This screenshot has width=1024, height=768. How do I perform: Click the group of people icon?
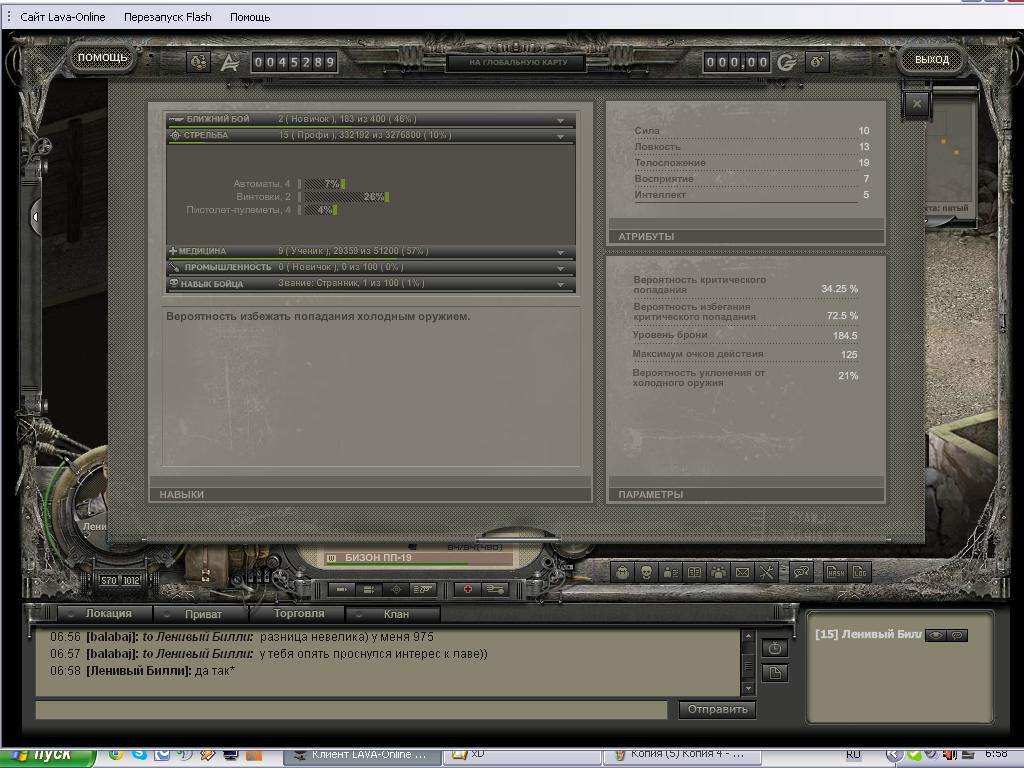click(x=719, y=572)
